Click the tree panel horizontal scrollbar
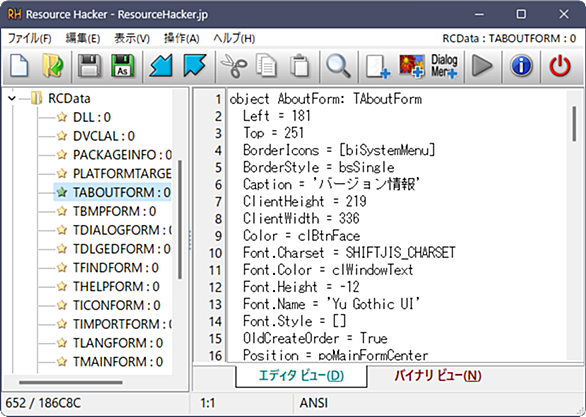Image resolution: width=586 pixels, height=417 pixels. [71, 382]
